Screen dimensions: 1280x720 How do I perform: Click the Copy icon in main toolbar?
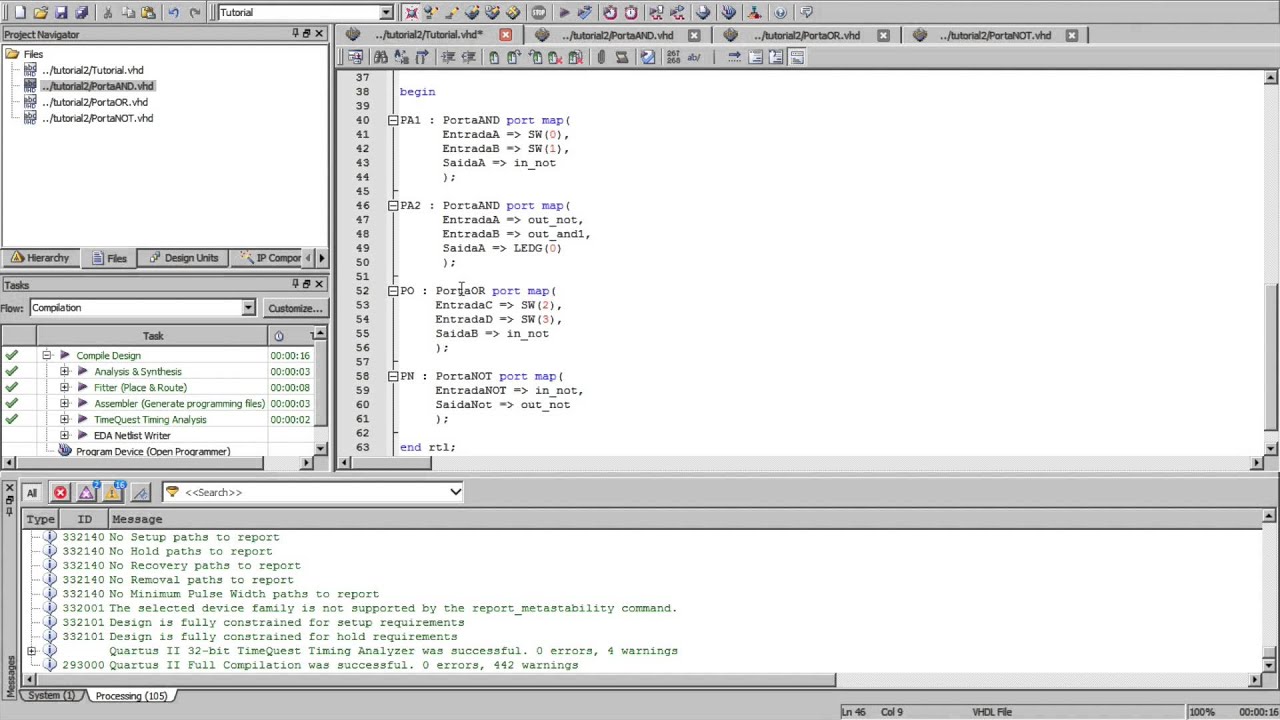[x=128, y=13]
